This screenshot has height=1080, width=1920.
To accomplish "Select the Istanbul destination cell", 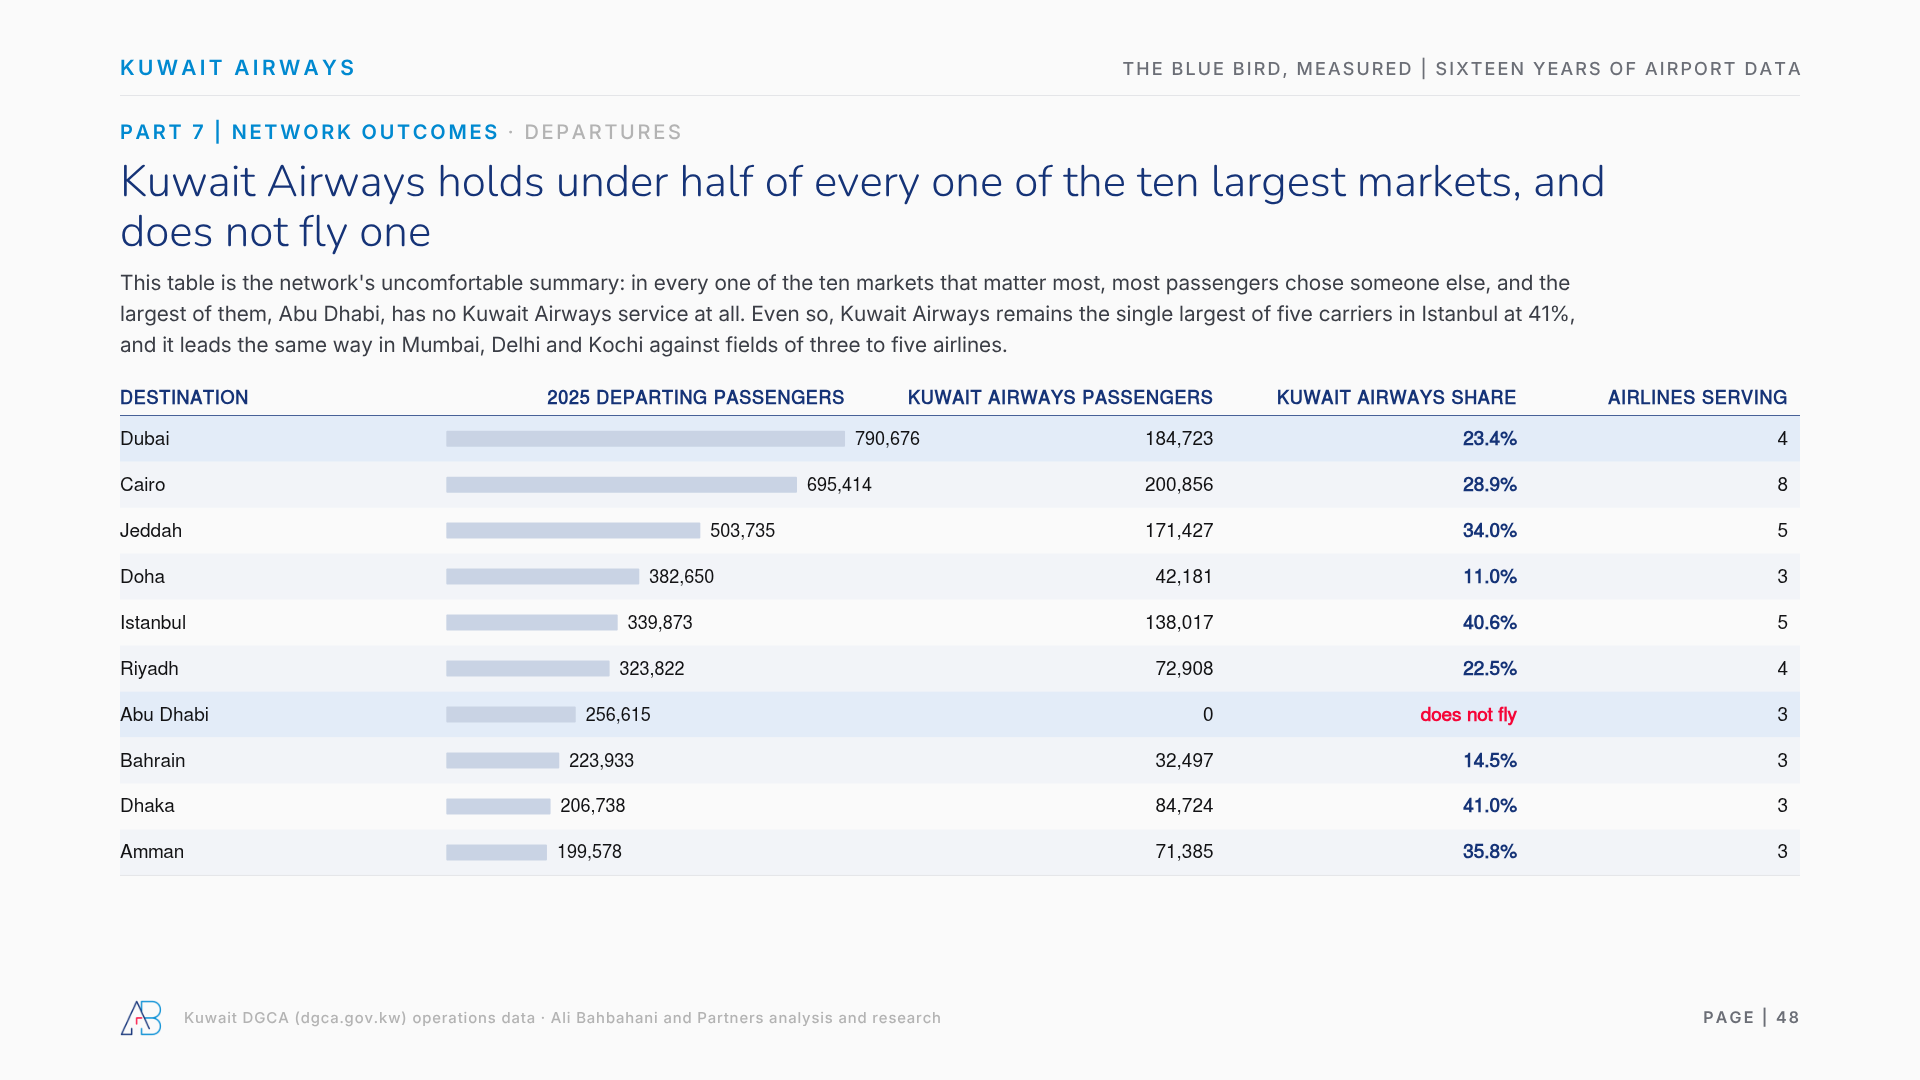I will tap(153, 623).
